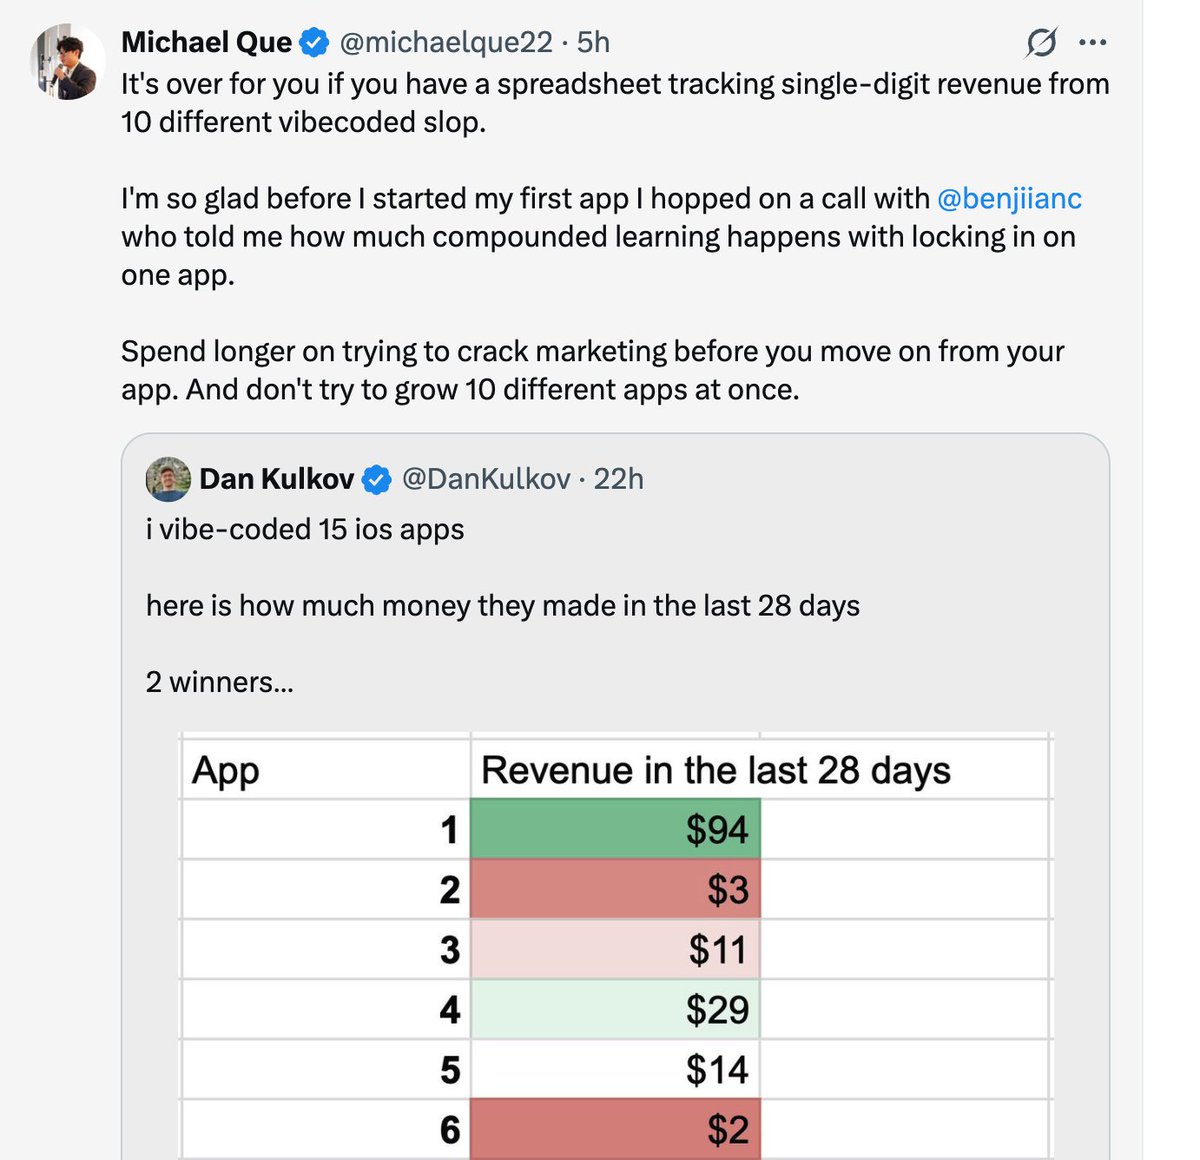The width and height of the screenshot is (1200, 1160).
Task: Click Dan Kulkov's verified badge
Action: 376,480
